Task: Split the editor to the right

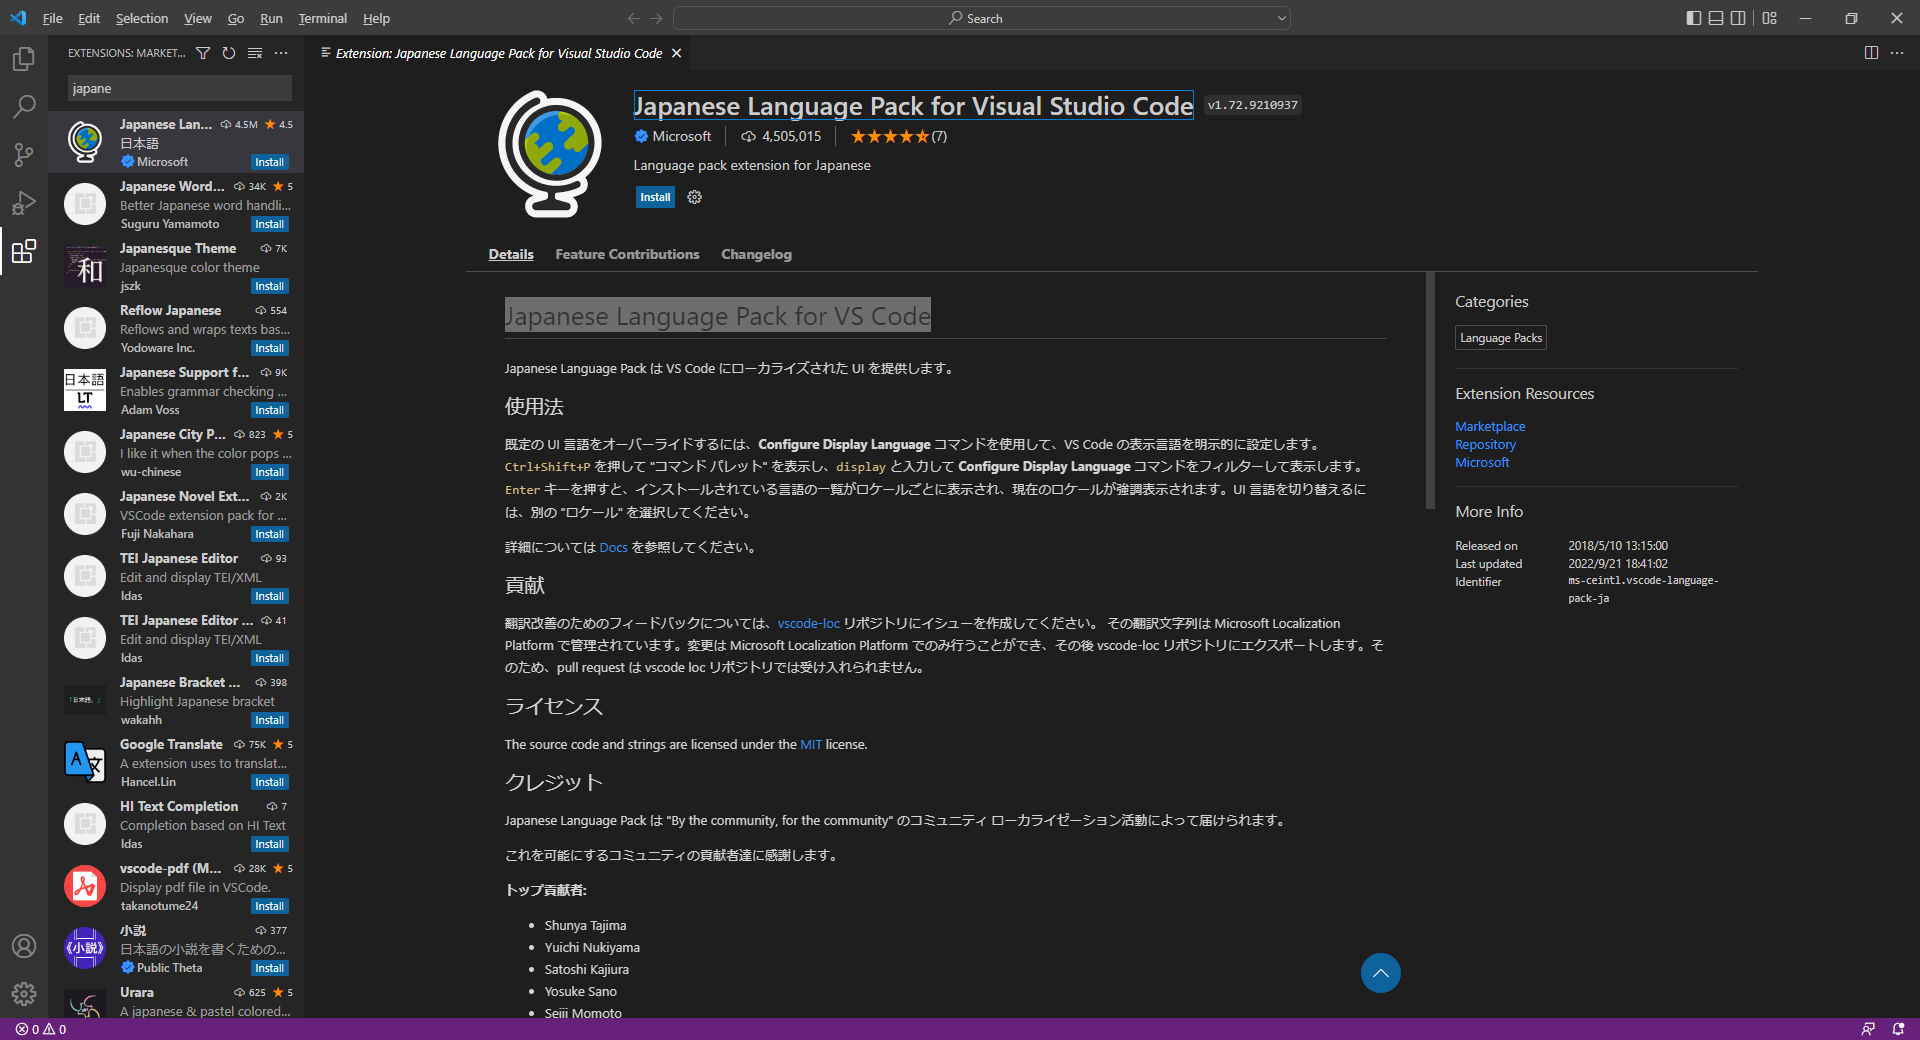Action: click(x=1871, y=53)
